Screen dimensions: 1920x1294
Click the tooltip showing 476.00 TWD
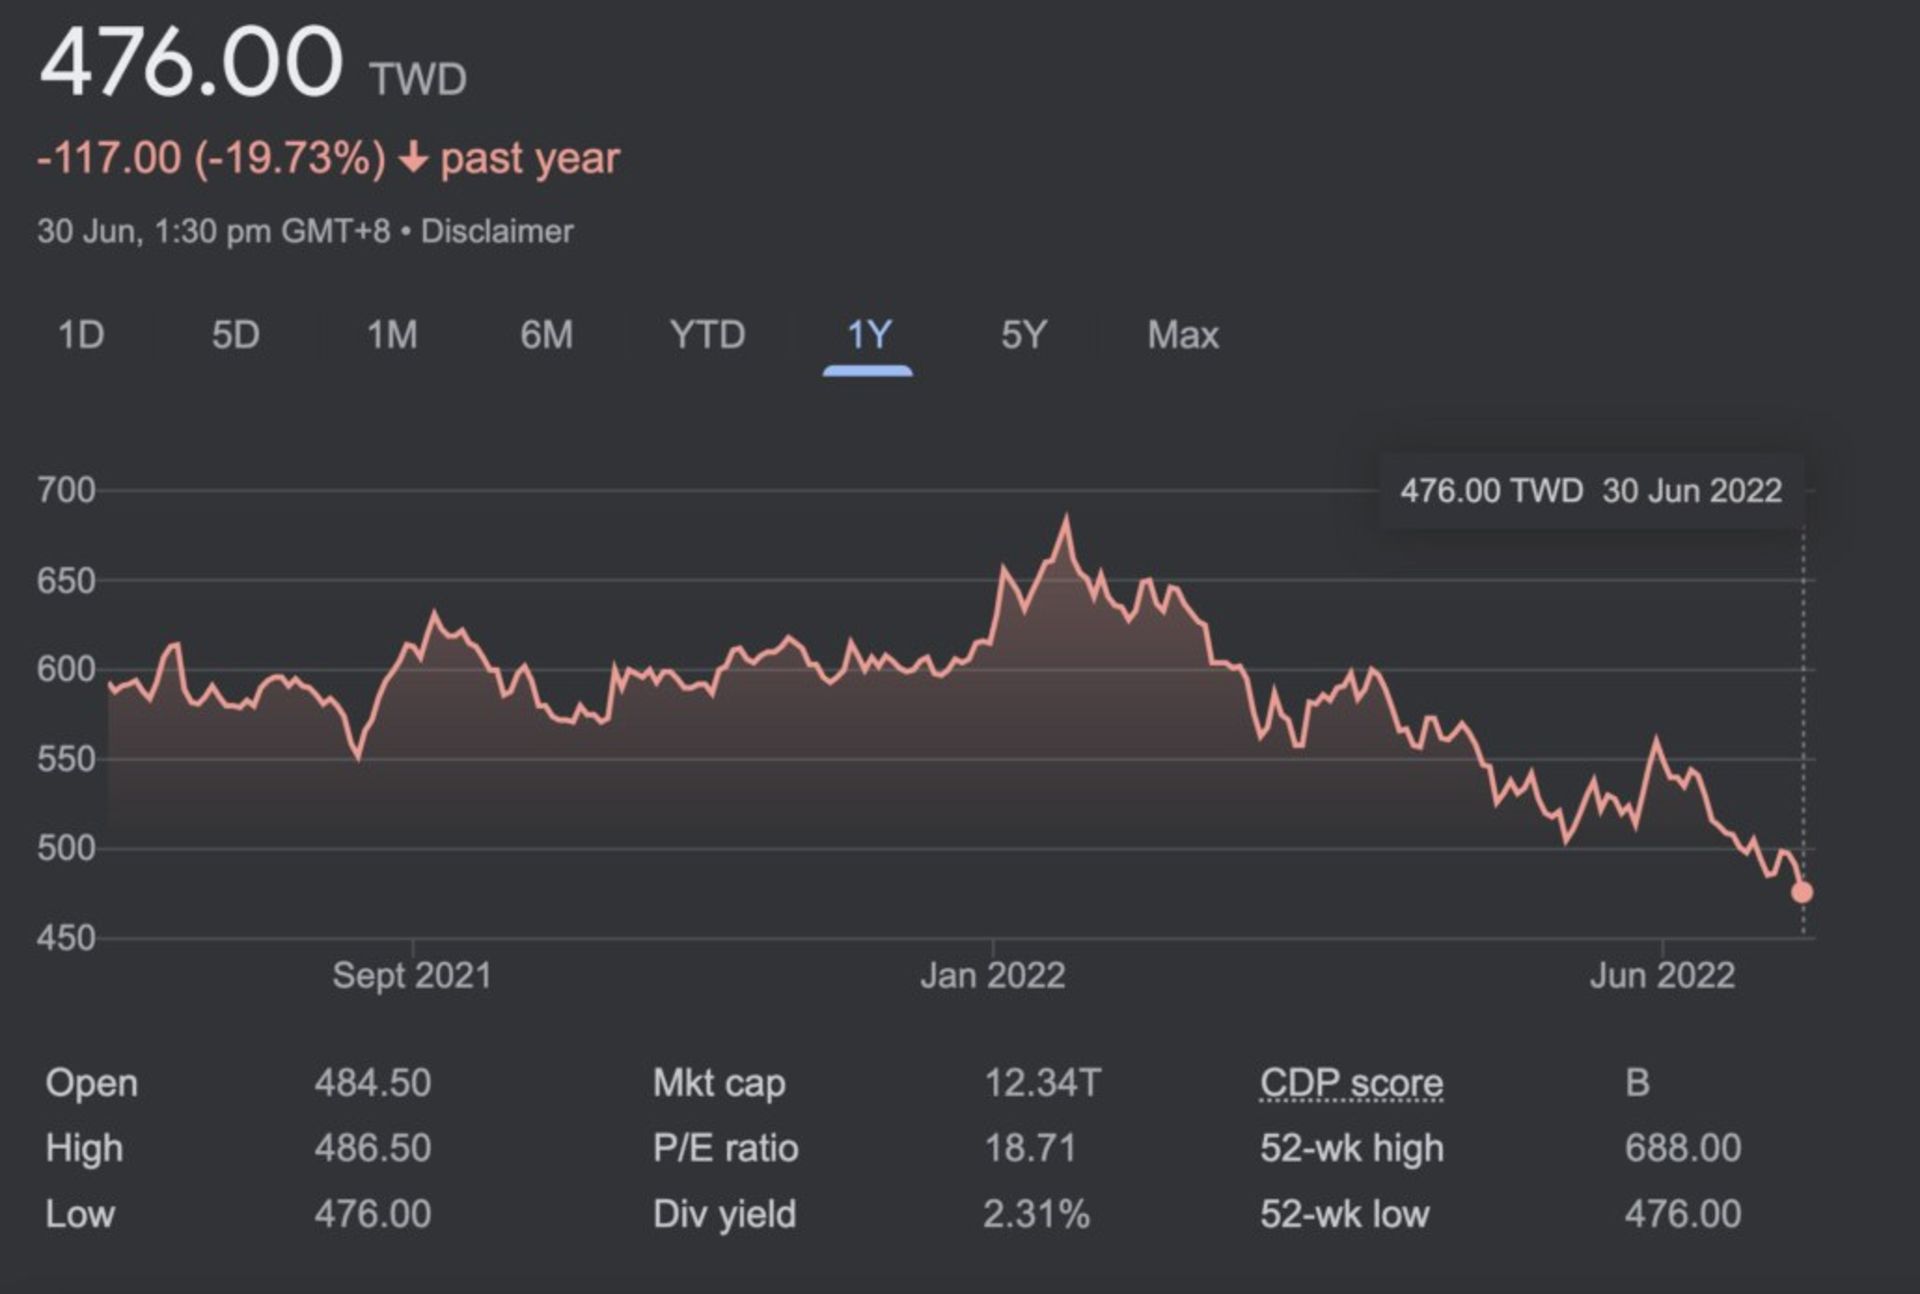click(1592, 490)
